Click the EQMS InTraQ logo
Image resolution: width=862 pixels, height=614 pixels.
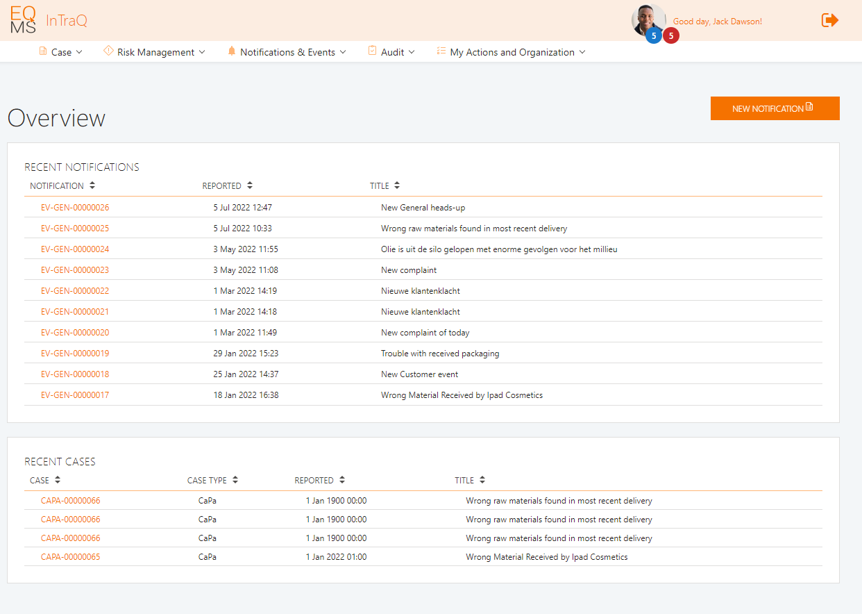[48, 20]
